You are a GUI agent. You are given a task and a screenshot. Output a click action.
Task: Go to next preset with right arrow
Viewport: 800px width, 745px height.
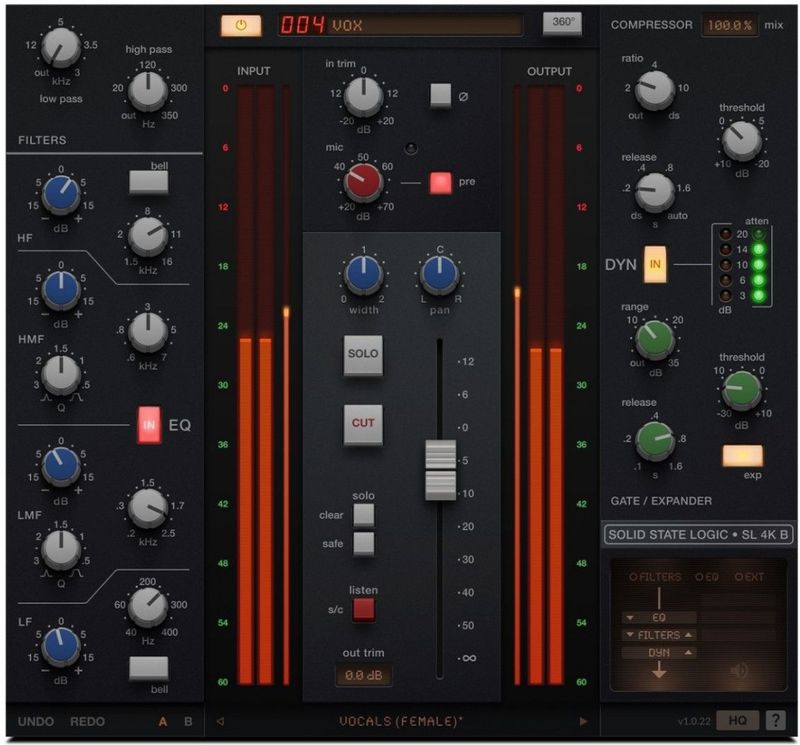[583, 721]
